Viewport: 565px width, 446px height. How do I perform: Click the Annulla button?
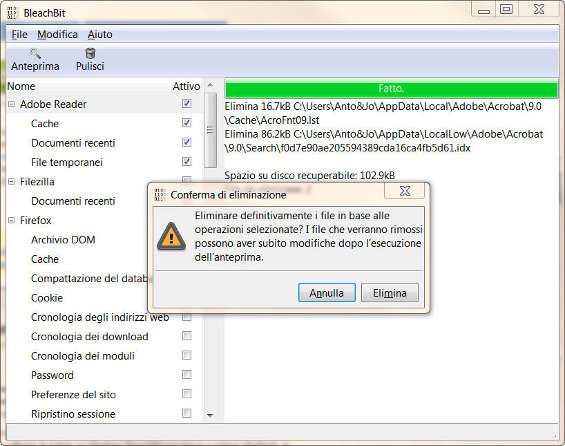pyautogui.click(x=327, y=293)
